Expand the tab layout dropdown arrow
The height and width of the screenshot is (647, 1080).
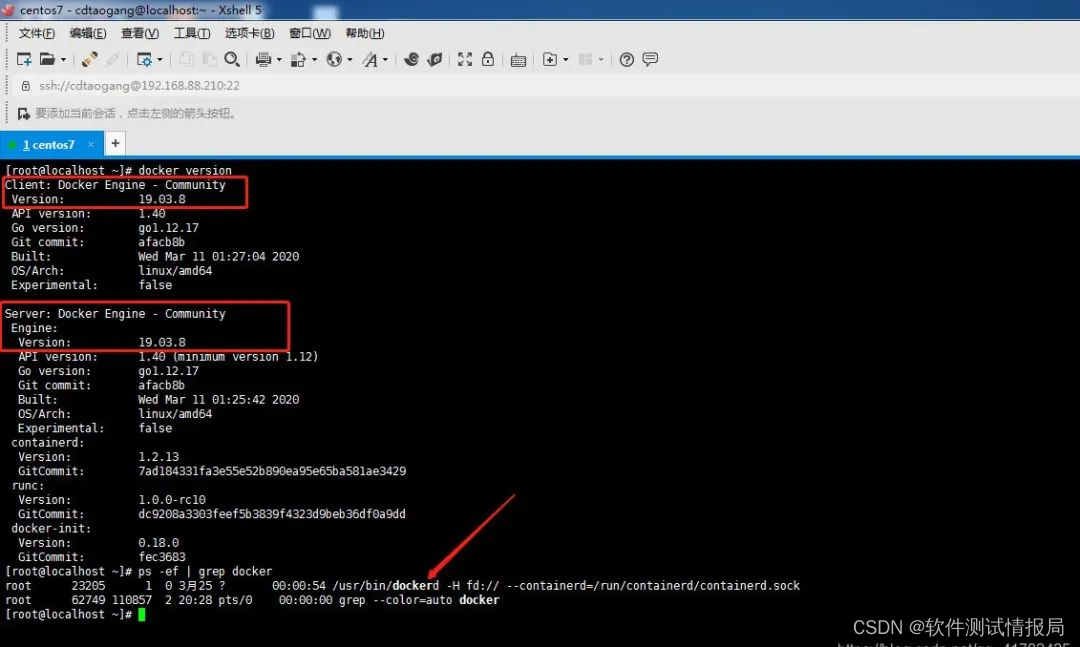coord(601,60)
